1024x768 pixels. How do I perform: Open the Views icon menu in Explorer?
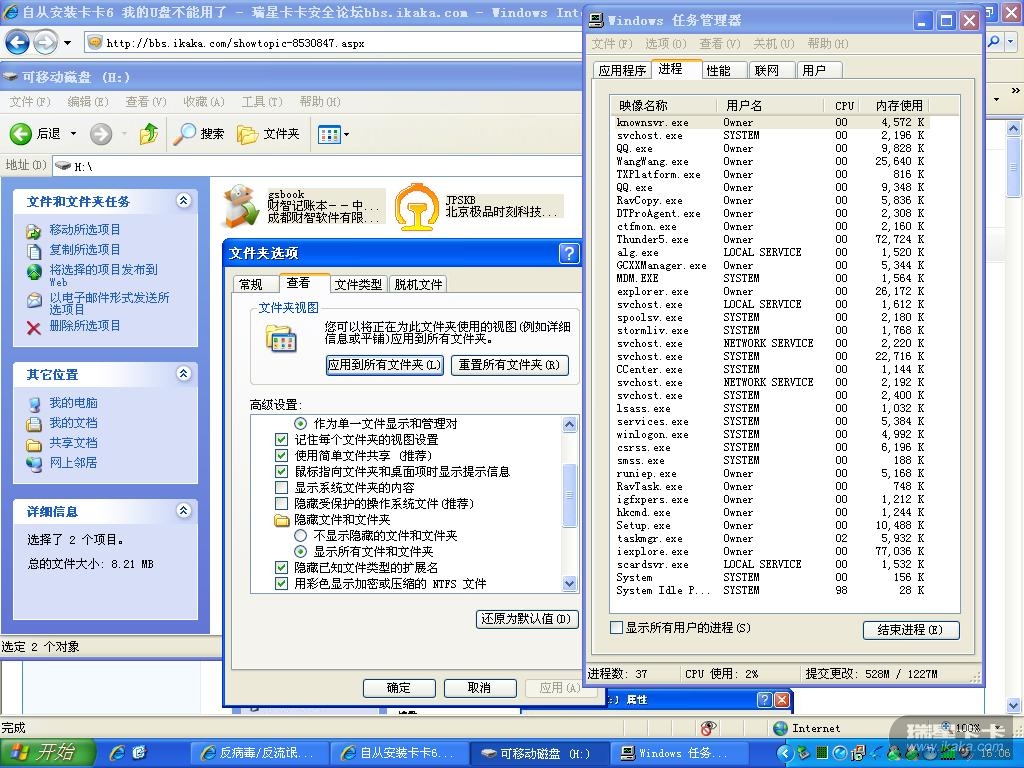click(x=328, y=135)
